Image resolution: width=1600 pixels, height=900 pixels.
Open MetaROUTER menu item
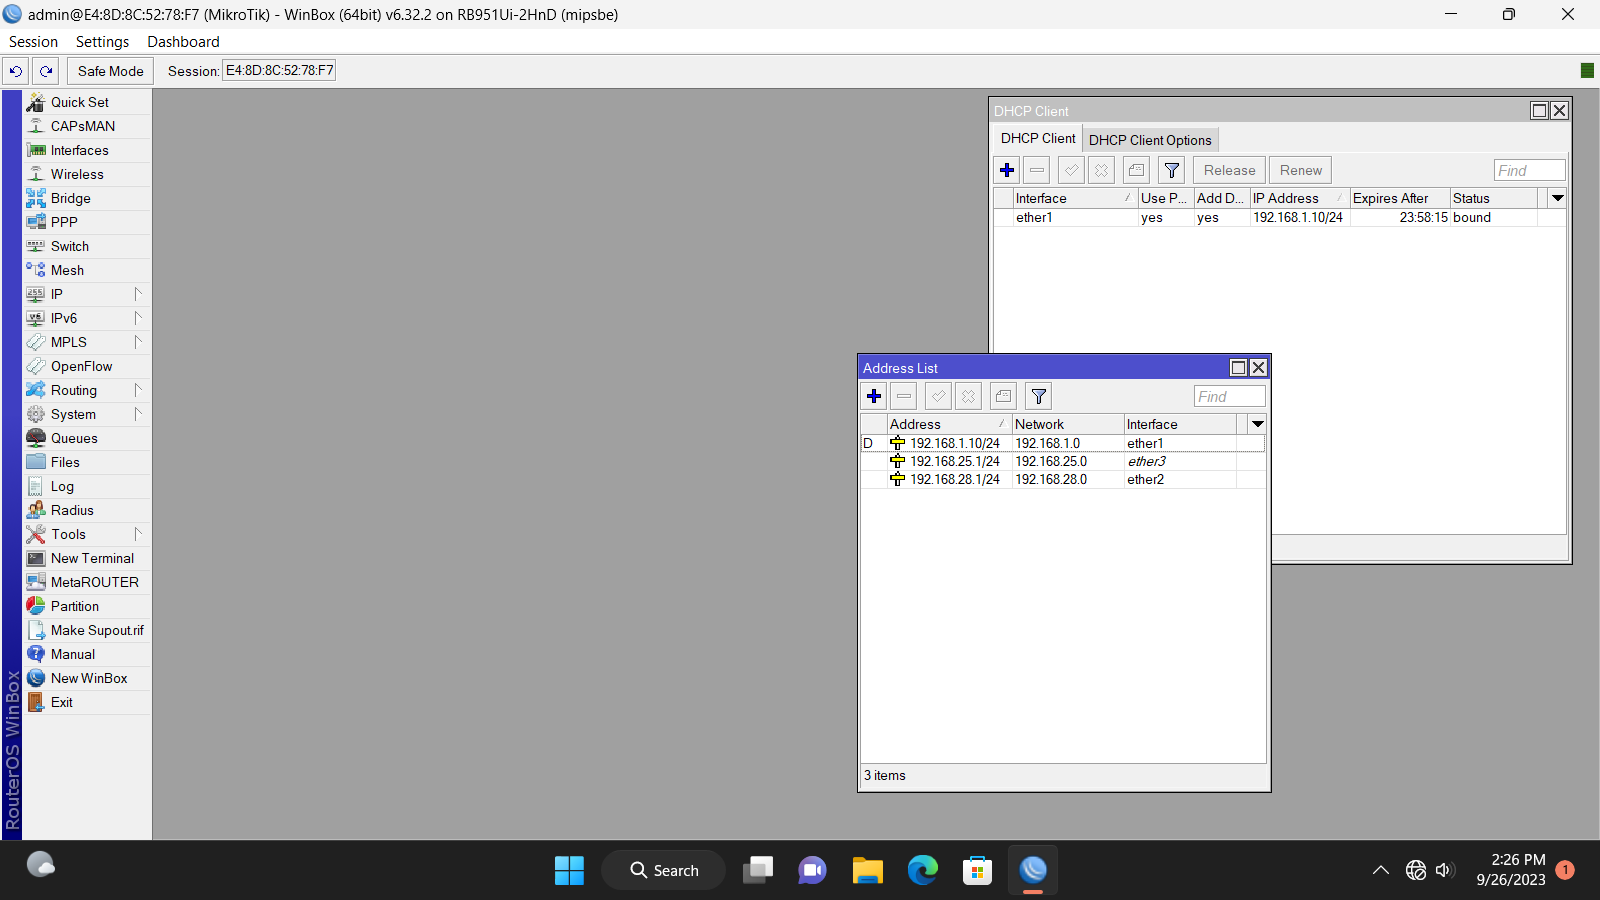pos(87,582)
